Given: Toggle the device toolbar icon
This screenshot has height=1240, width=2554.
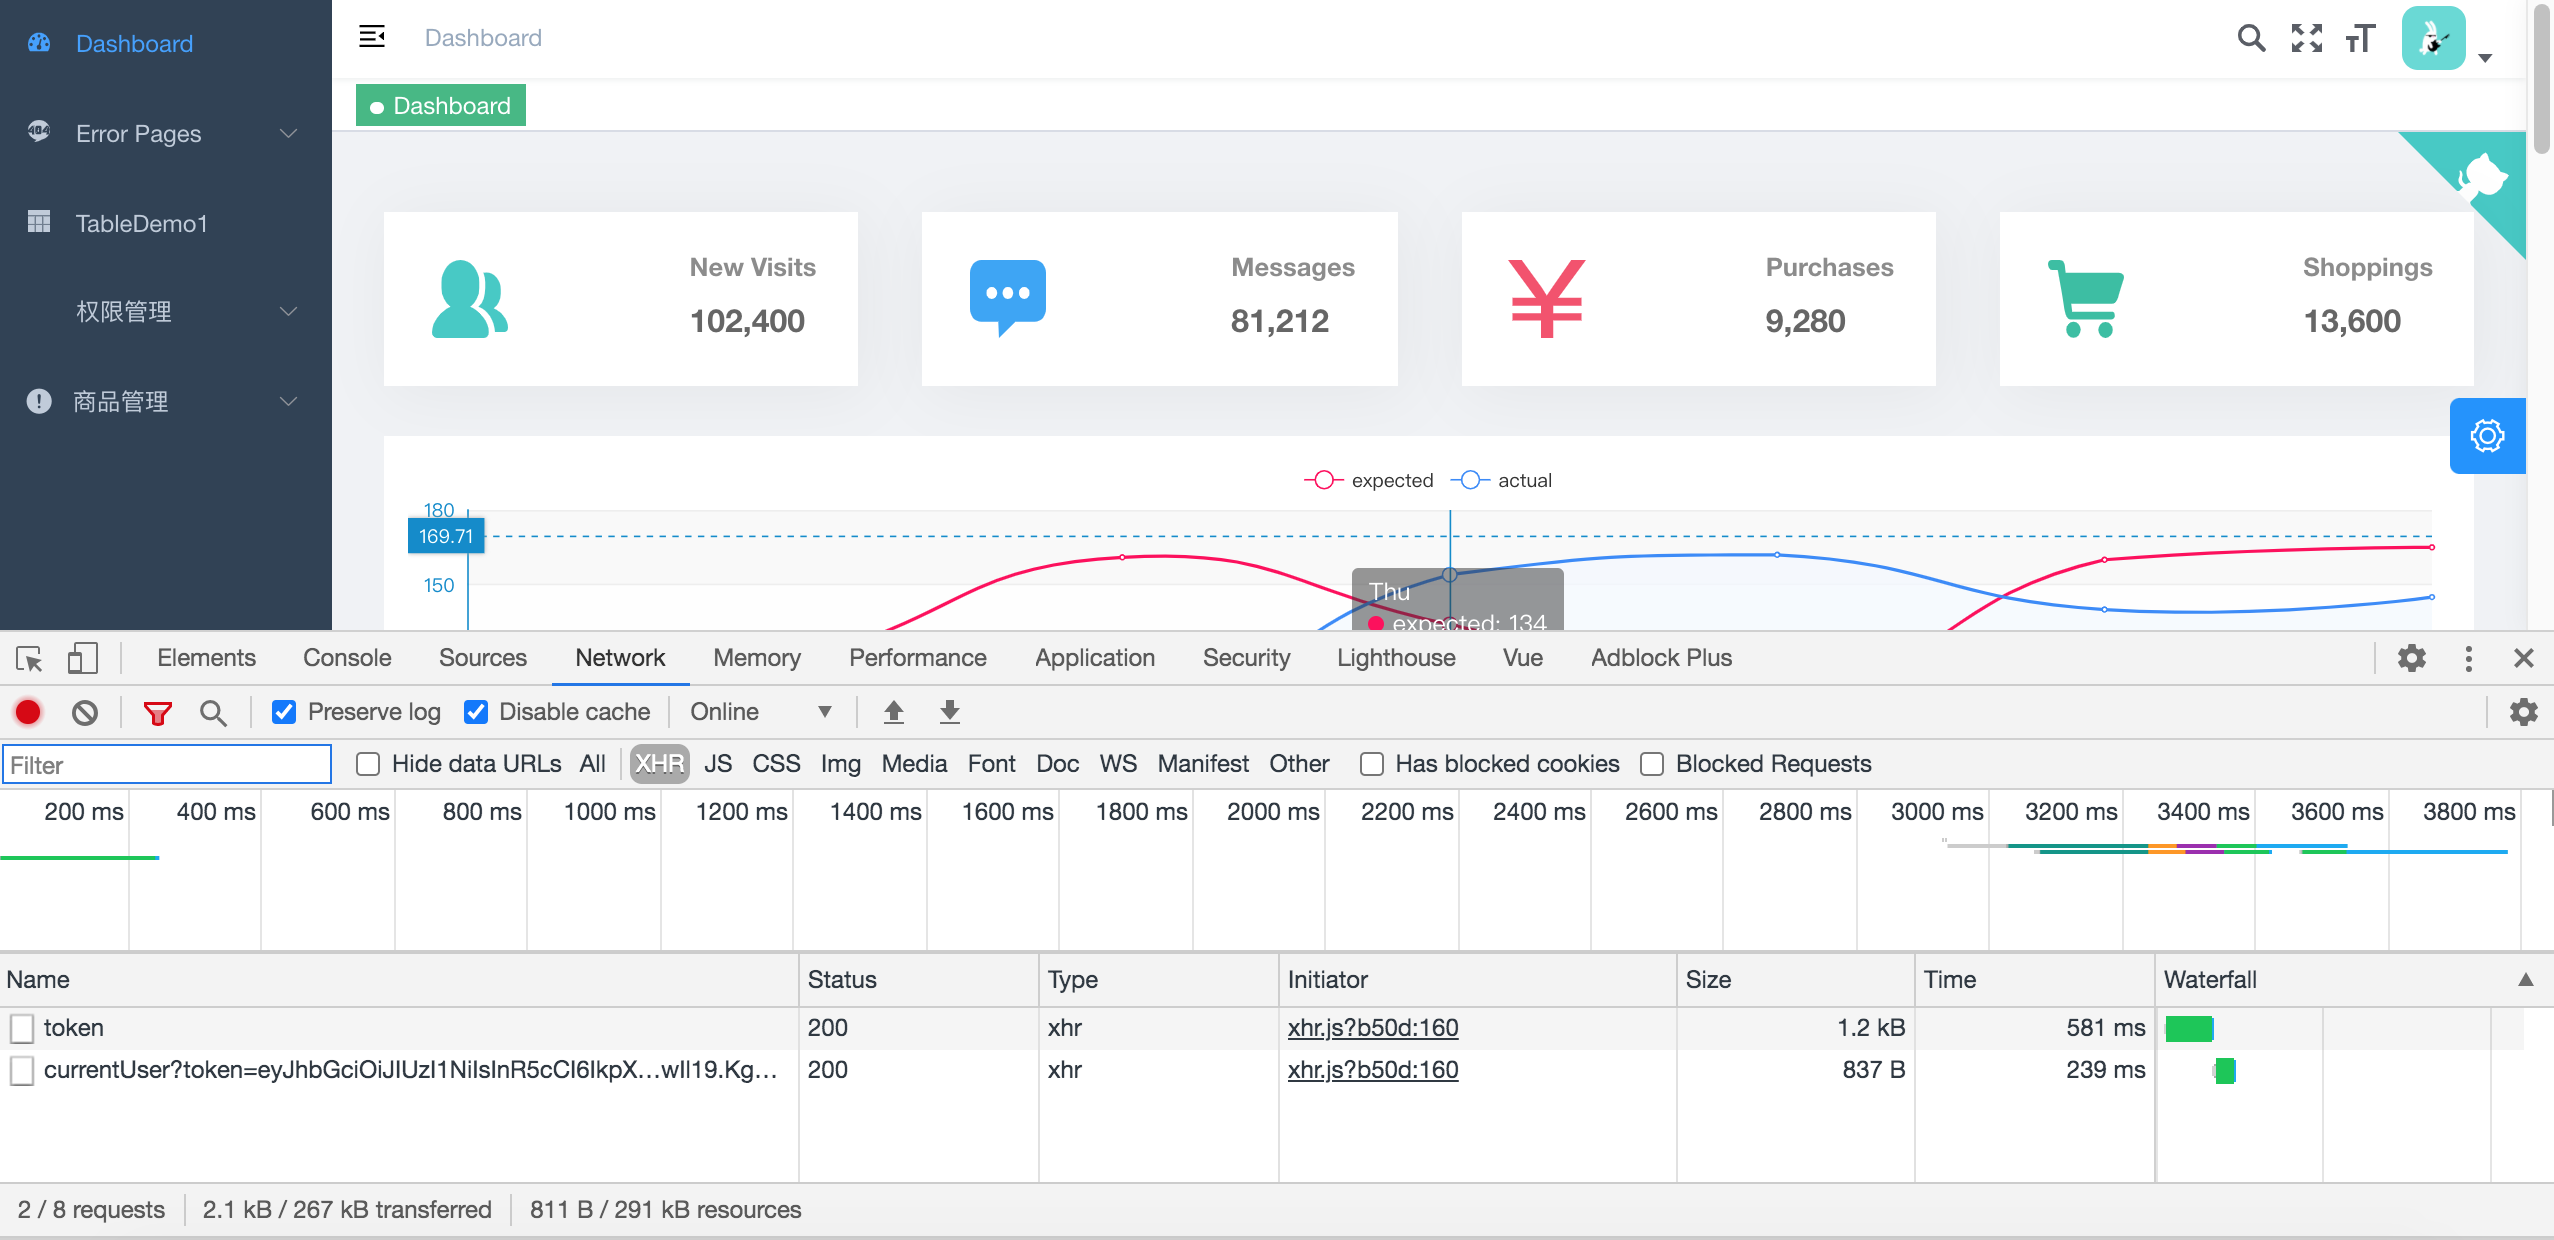Looking at the screenshot, I should 82,658.
